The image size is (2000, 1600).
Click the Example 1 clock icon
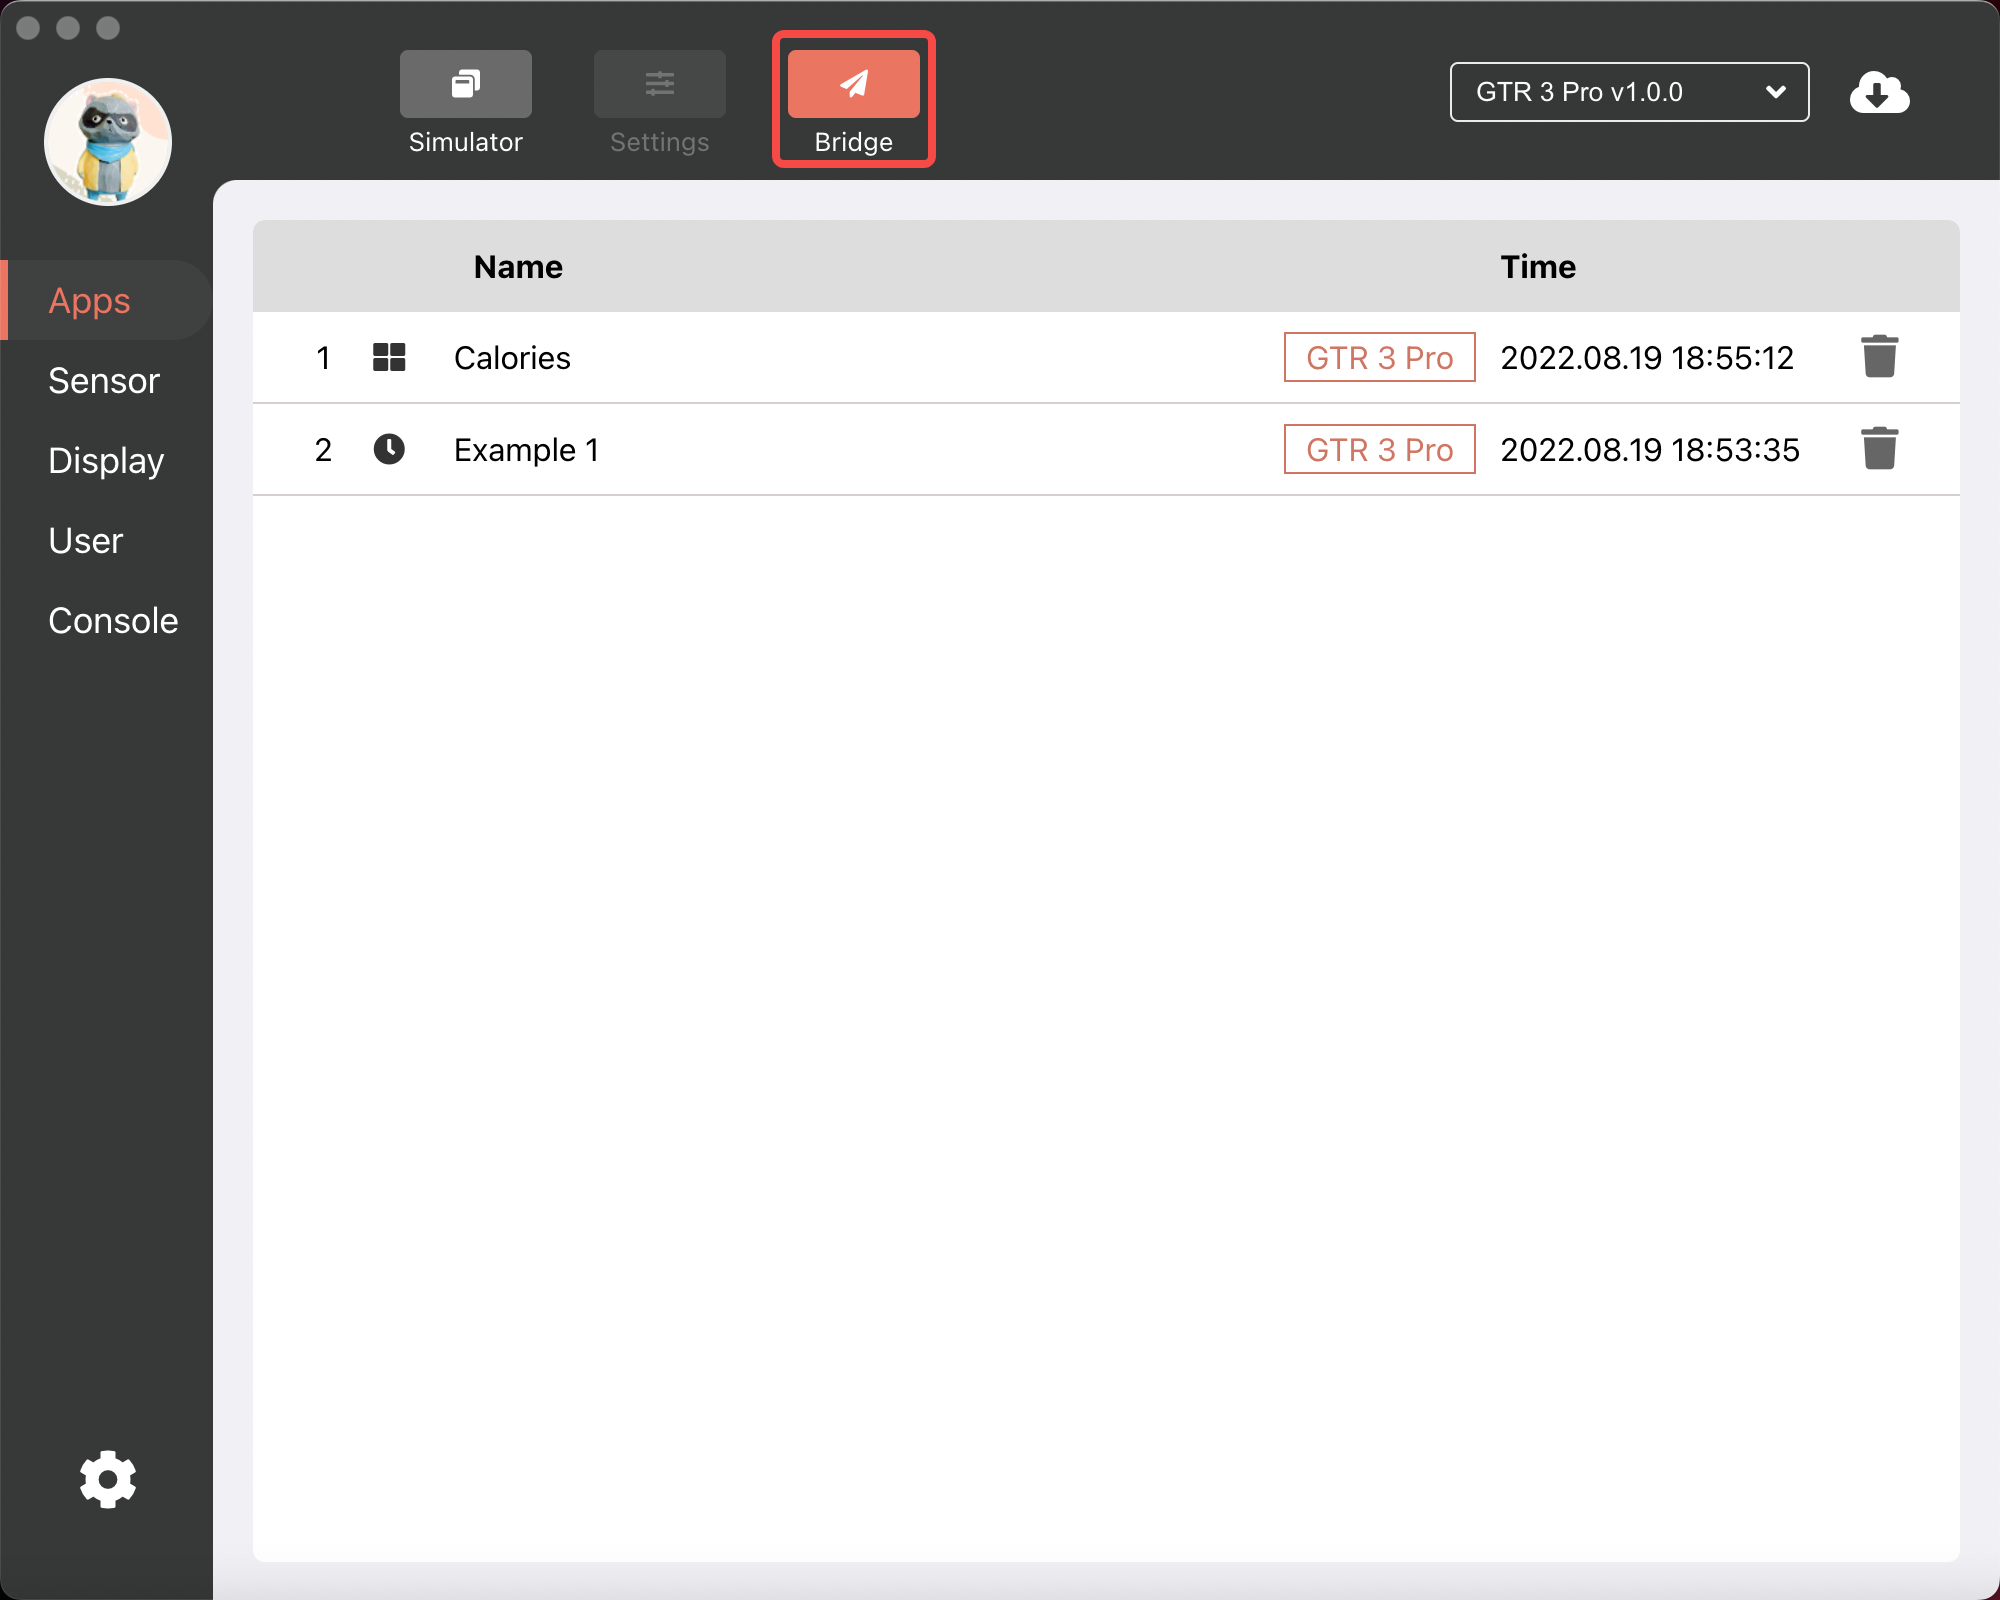pos(387,447)
